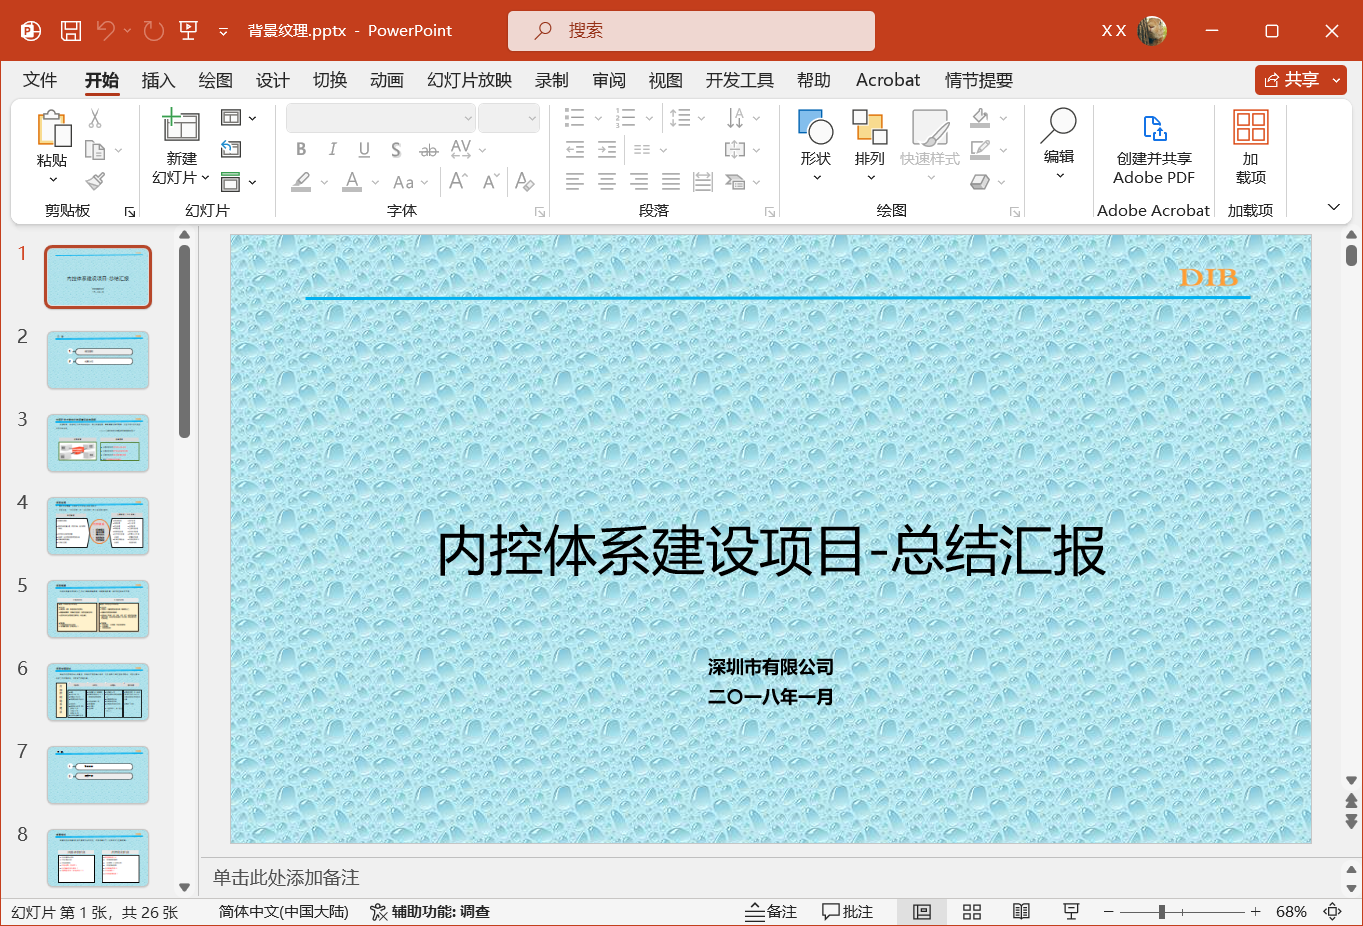Select the Italic formatting icon
The width and height of the screenshot is (1363, 926).
pos(332,149)
